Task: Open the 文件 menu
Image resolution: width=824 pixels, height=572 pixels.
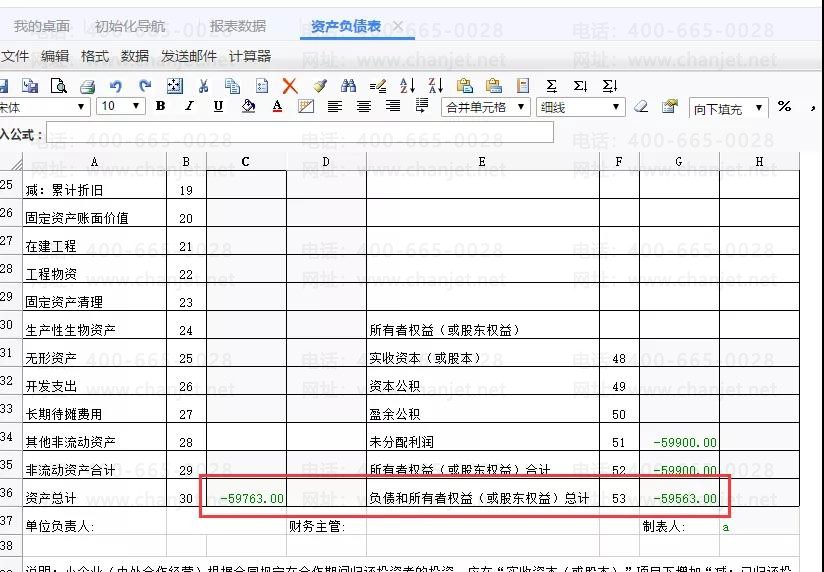Action: pyautogui.click(x=15, y=56)
